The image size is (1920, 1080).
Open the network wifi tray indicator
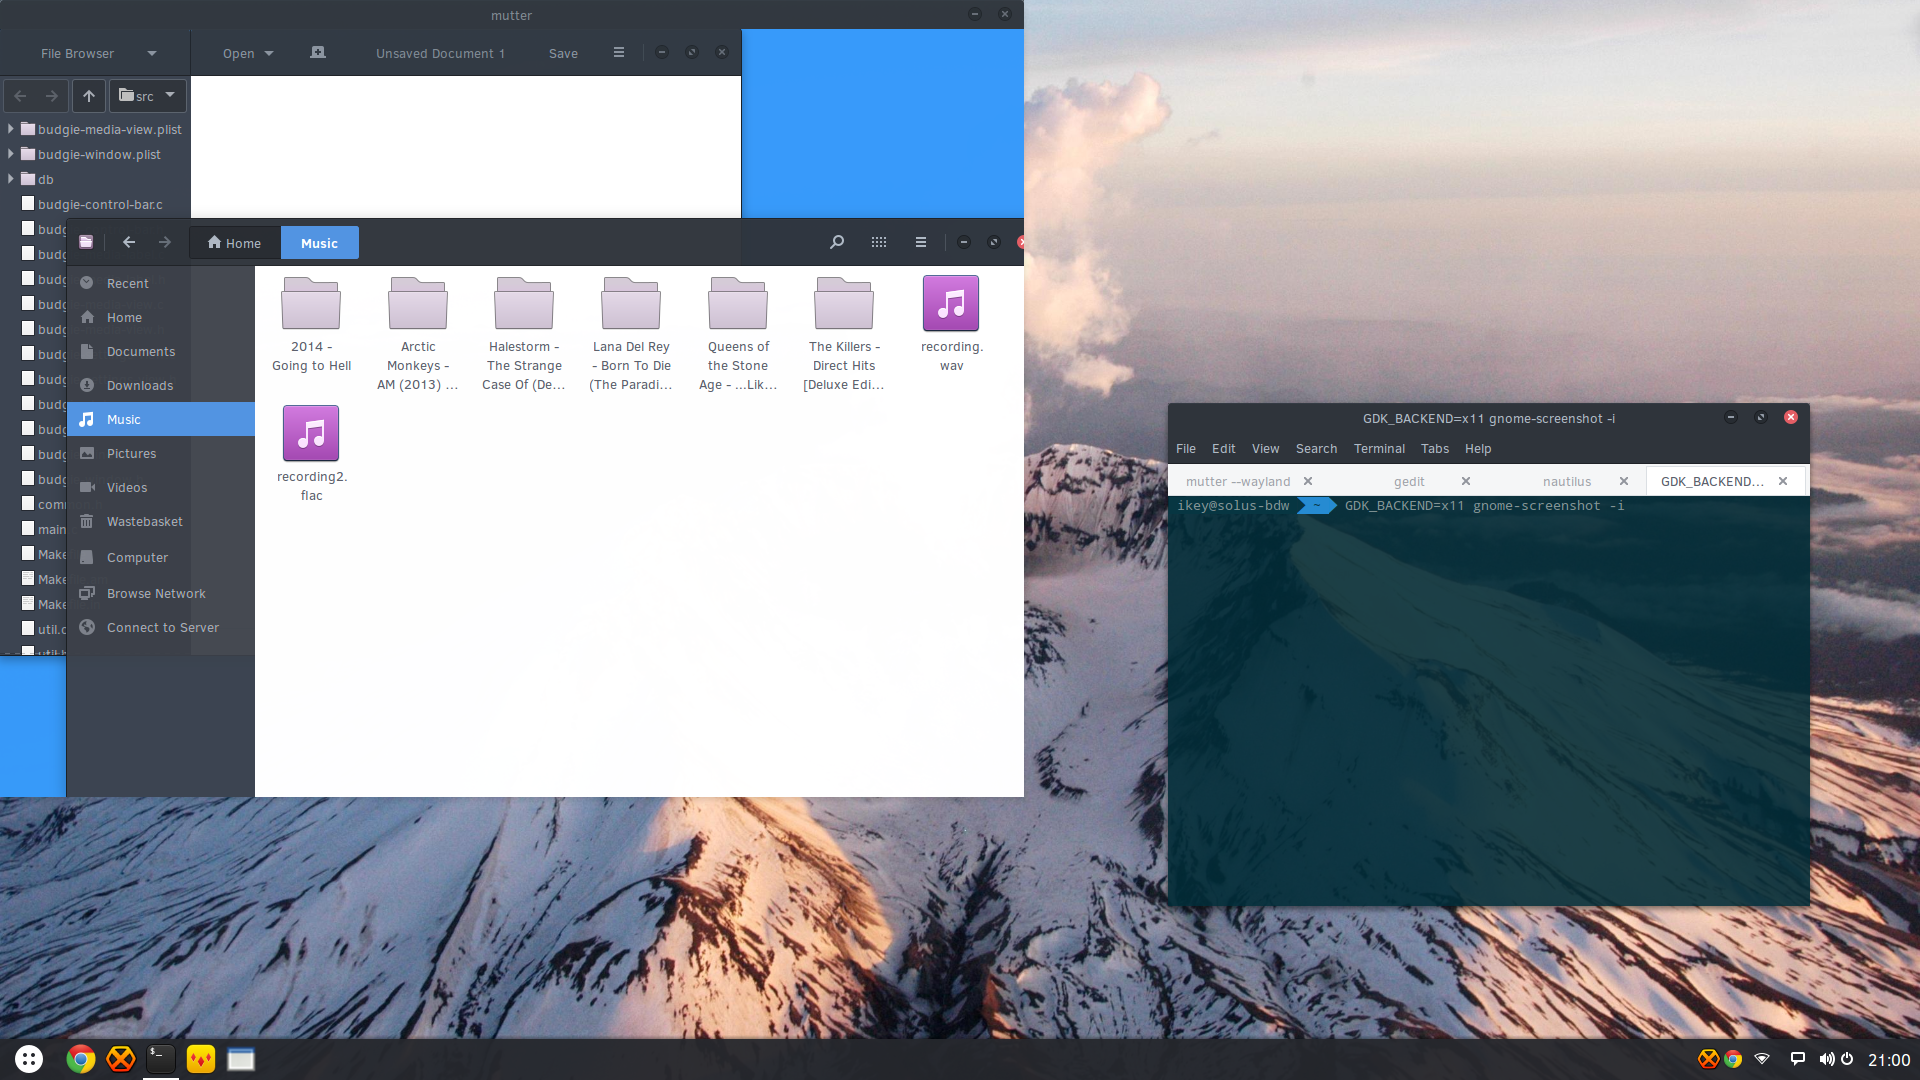[1762, 1059]
